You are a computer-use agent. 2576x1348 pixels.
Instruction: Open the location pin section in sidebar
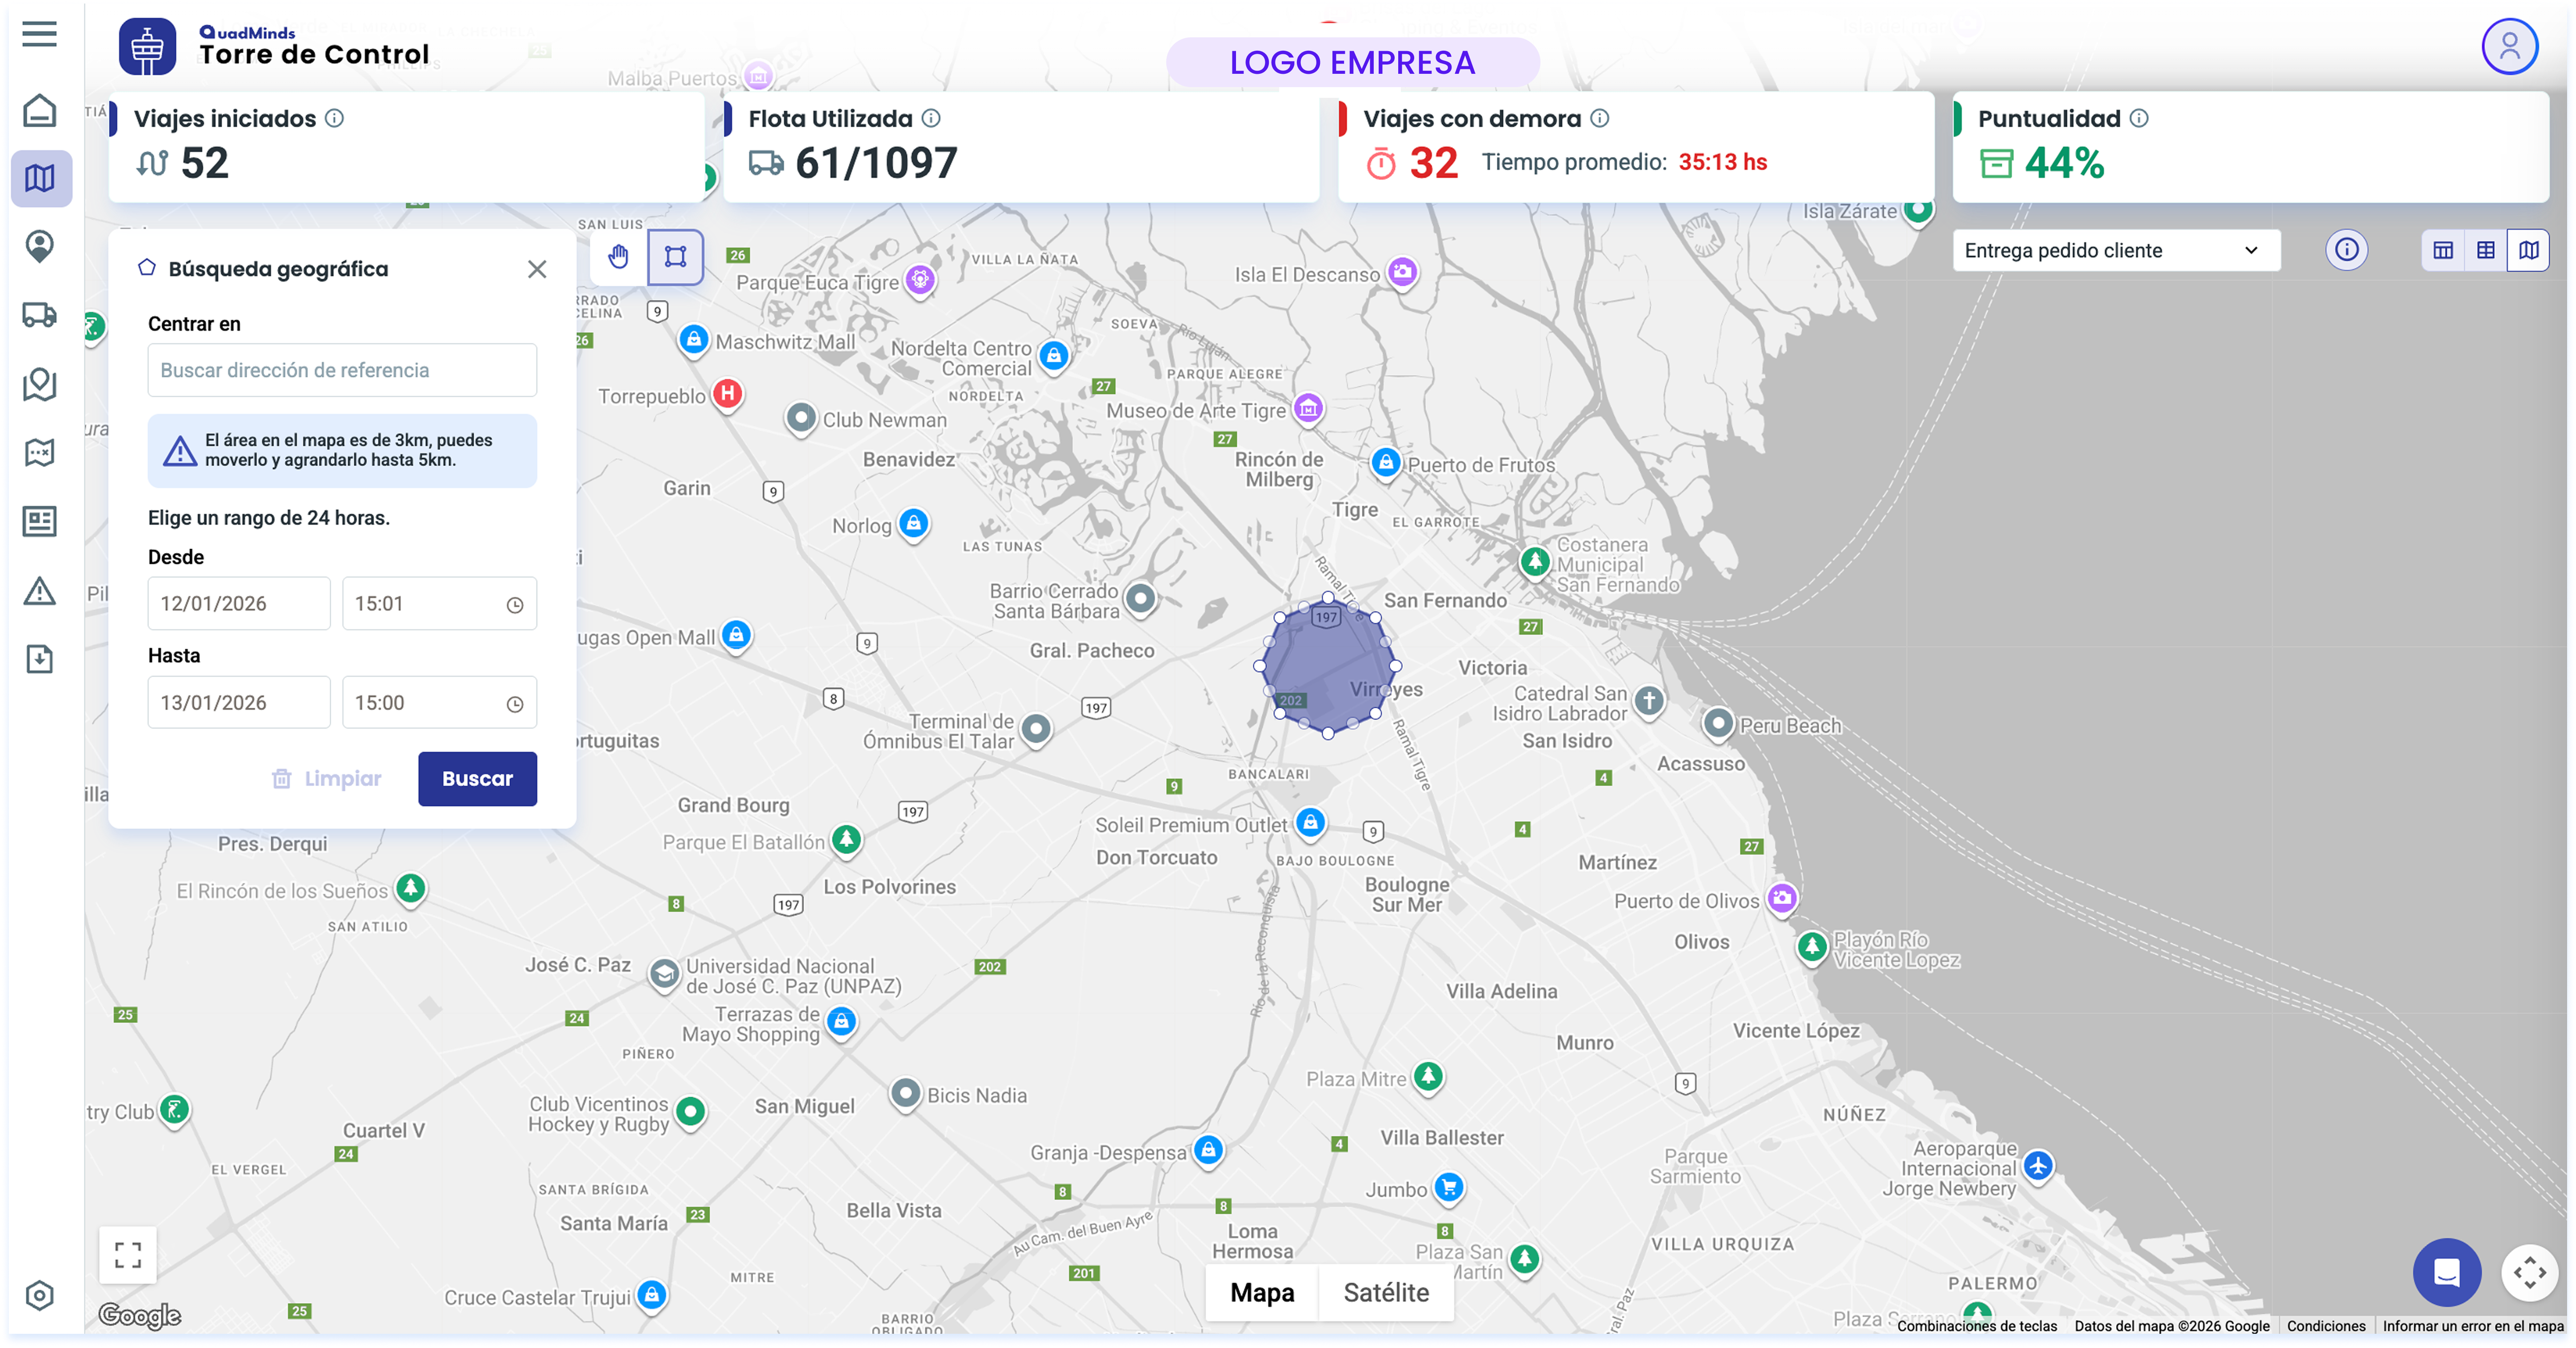[39, 247]
